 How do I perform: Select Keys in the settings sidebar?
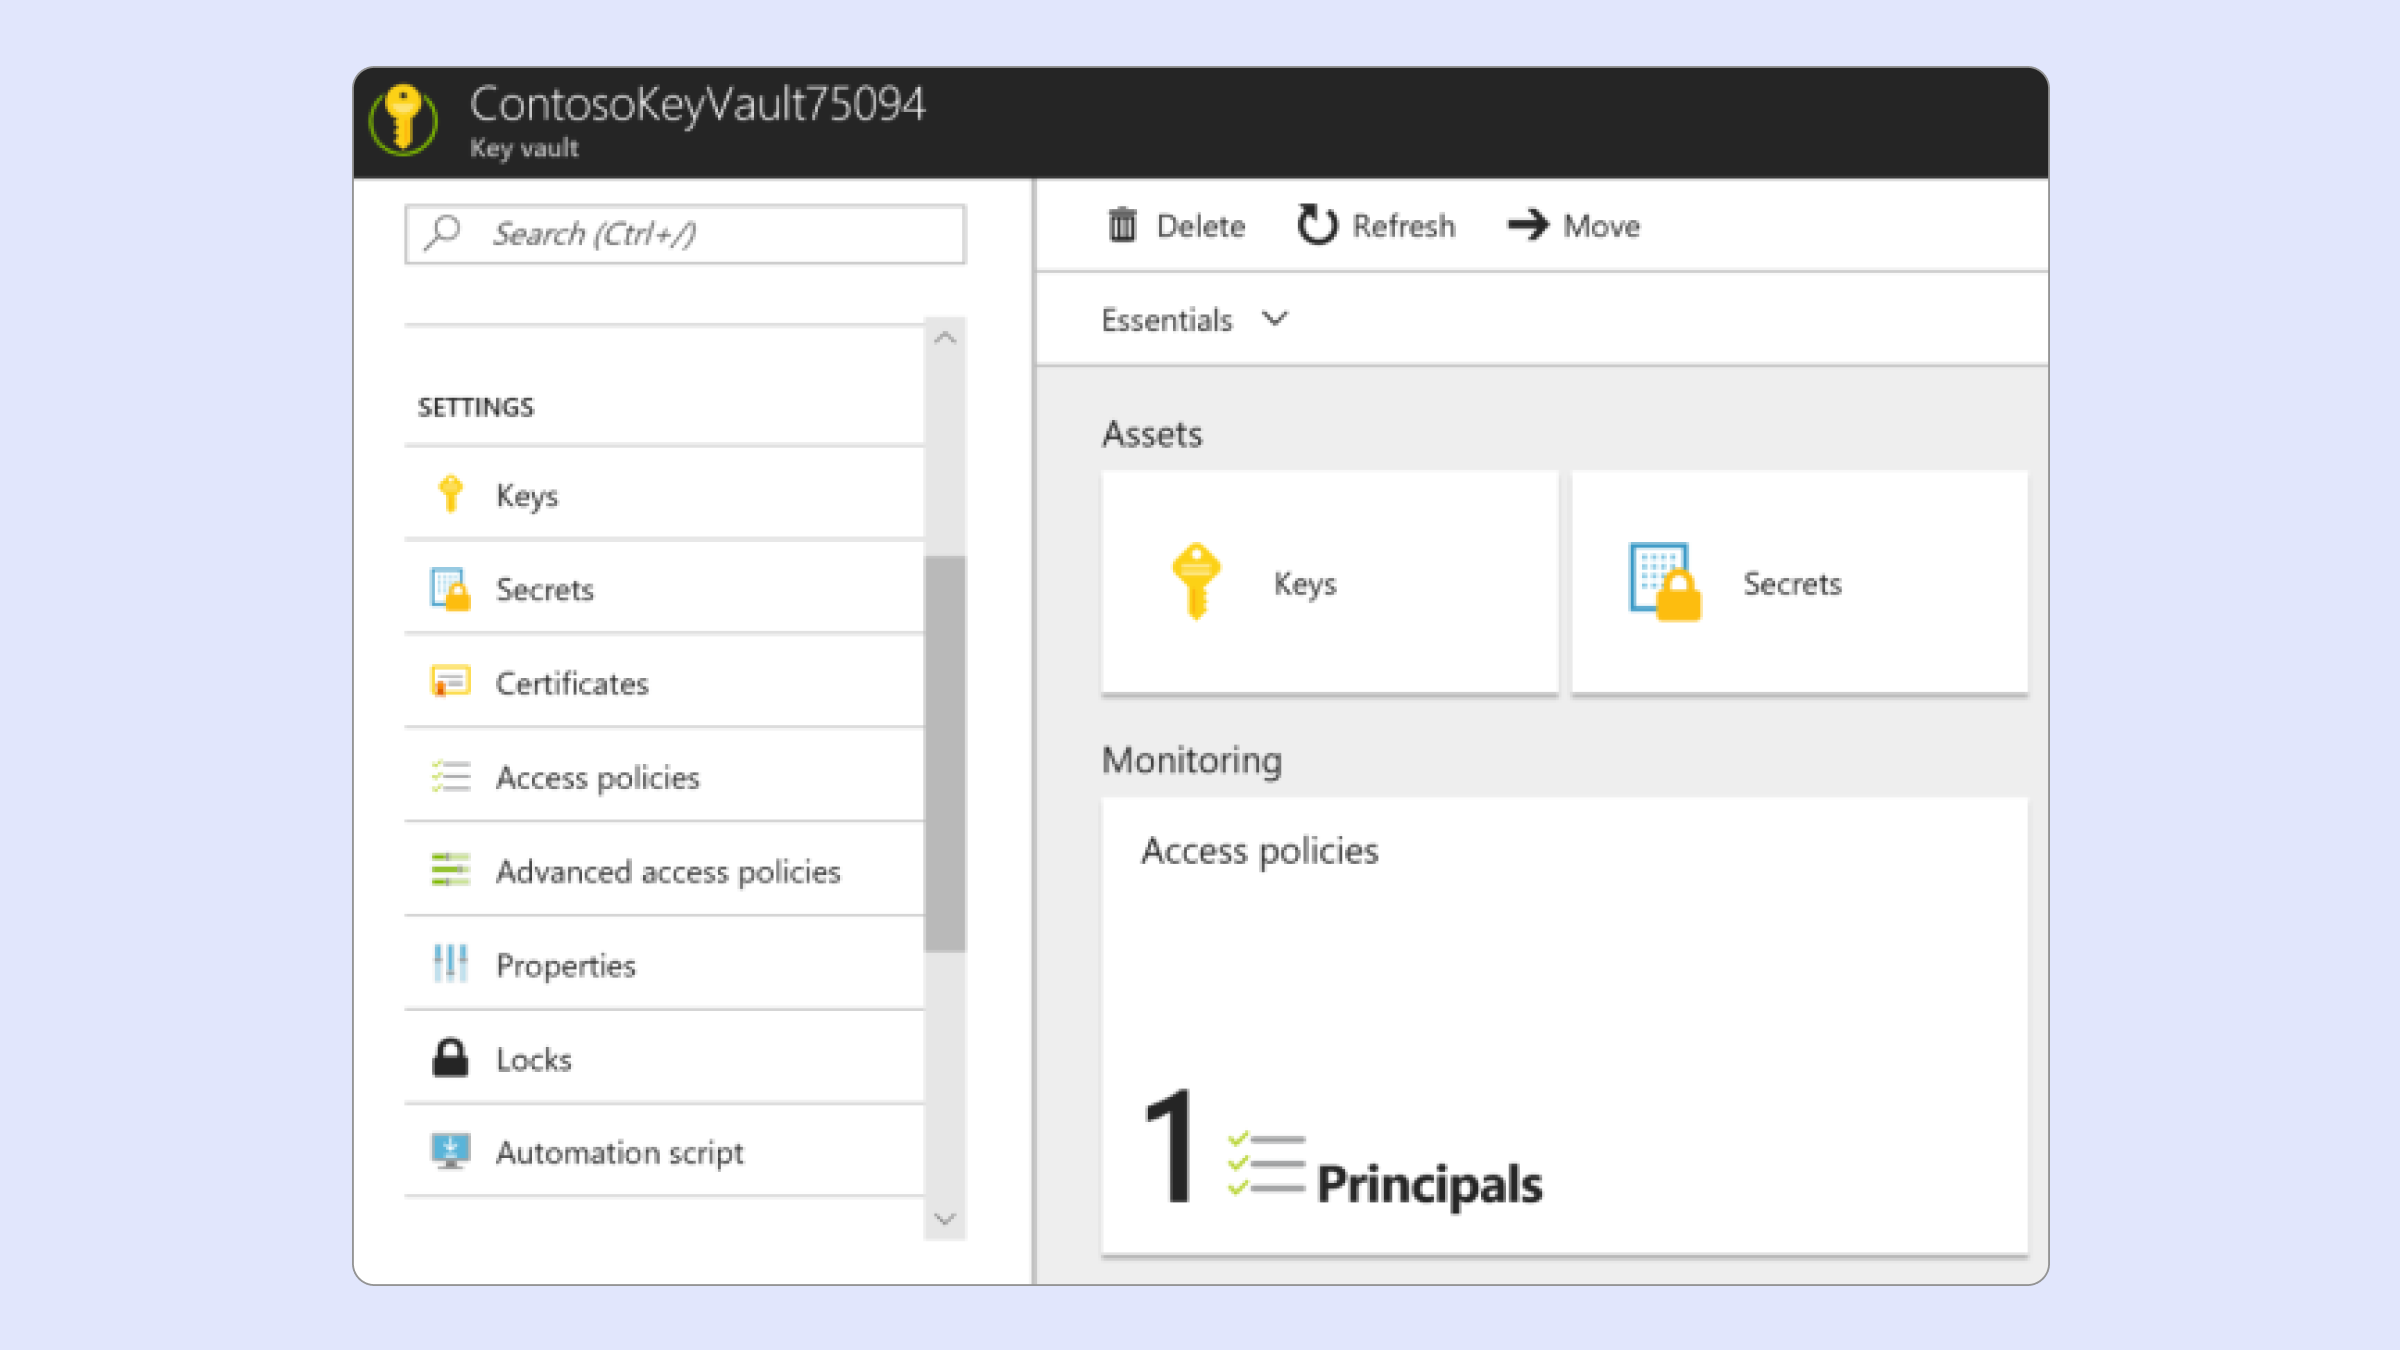[x=527, y=495]
